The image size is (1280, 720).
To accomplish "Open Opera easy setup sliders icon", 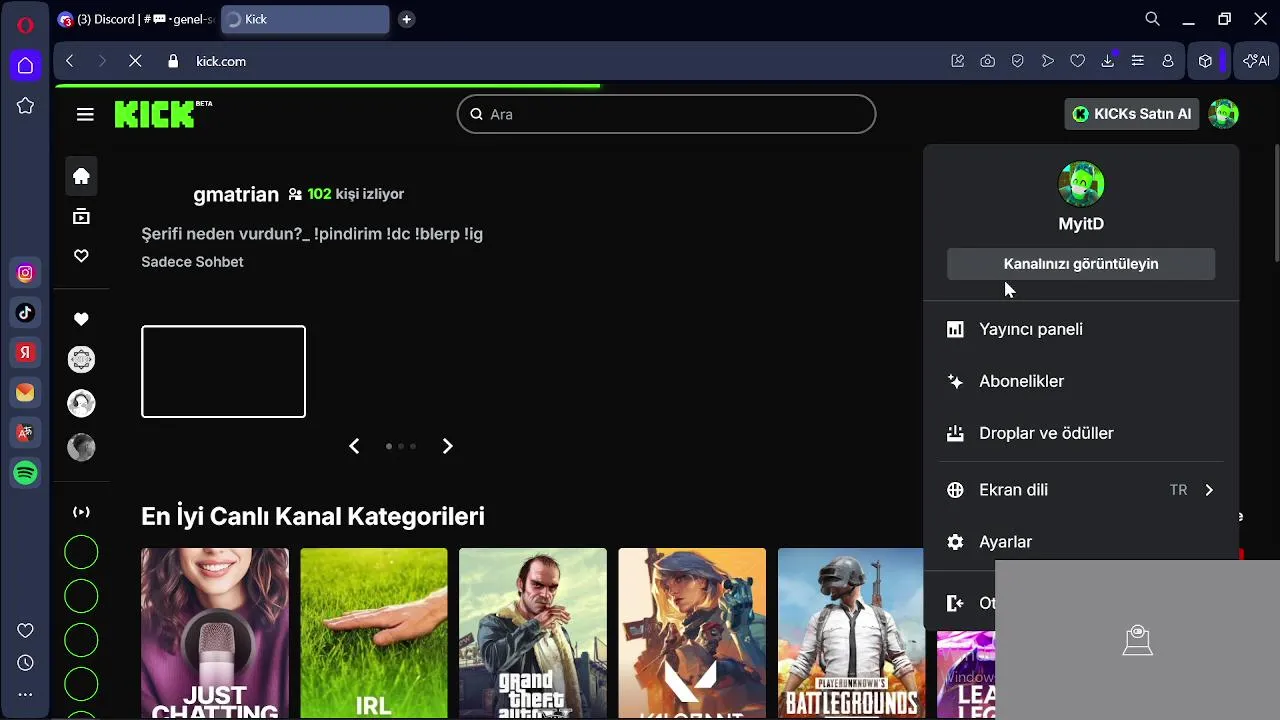I will [x=1137, y=61].
